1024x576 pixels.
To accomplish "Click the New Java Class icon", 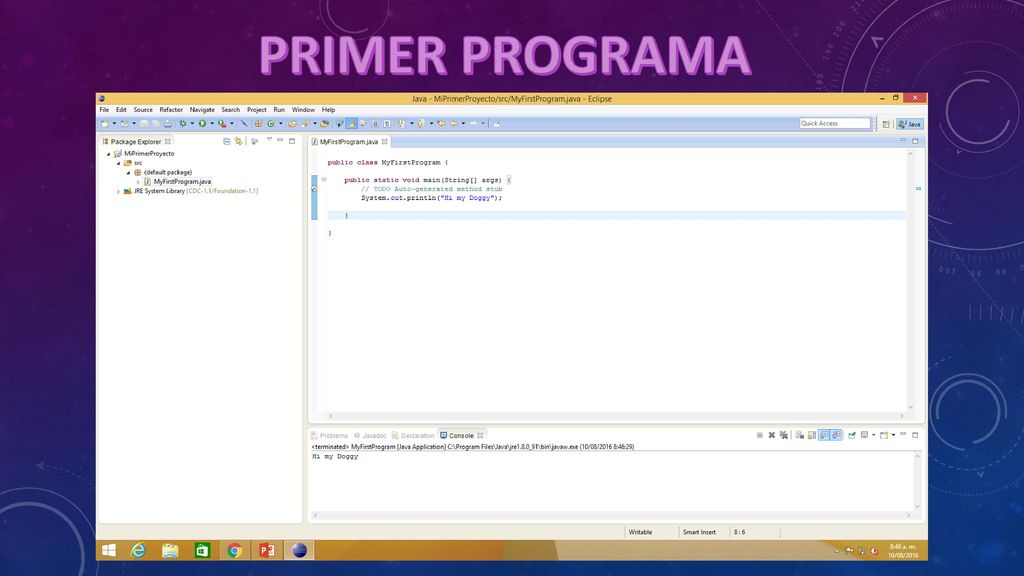I will click(270, 123).
